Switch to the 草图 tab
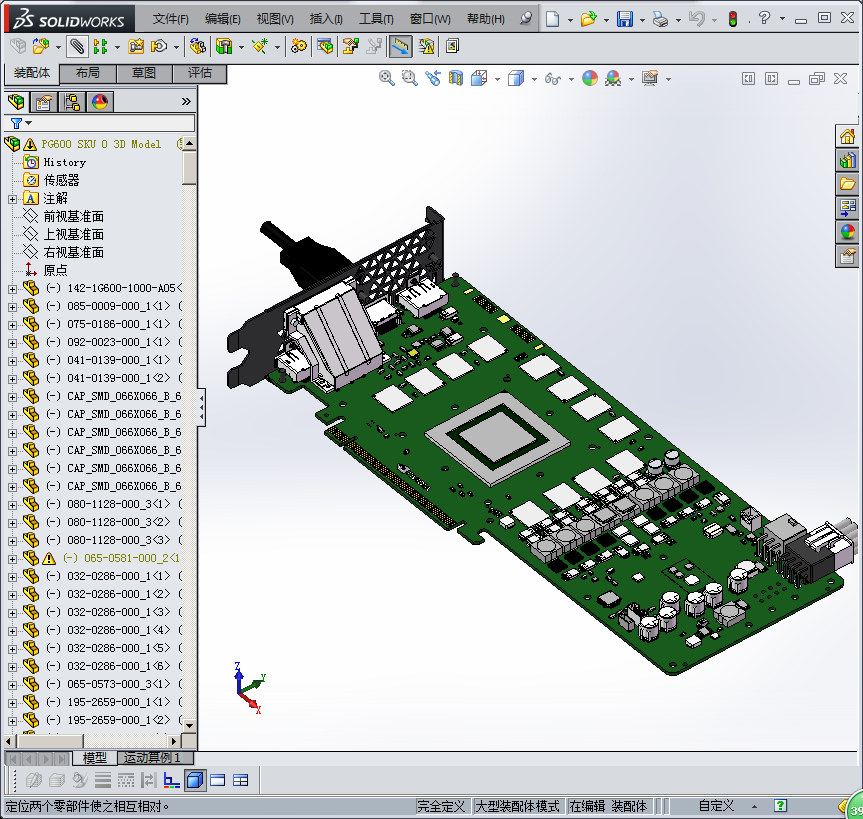Screen dimensions: 863x819 coord(144,73)
